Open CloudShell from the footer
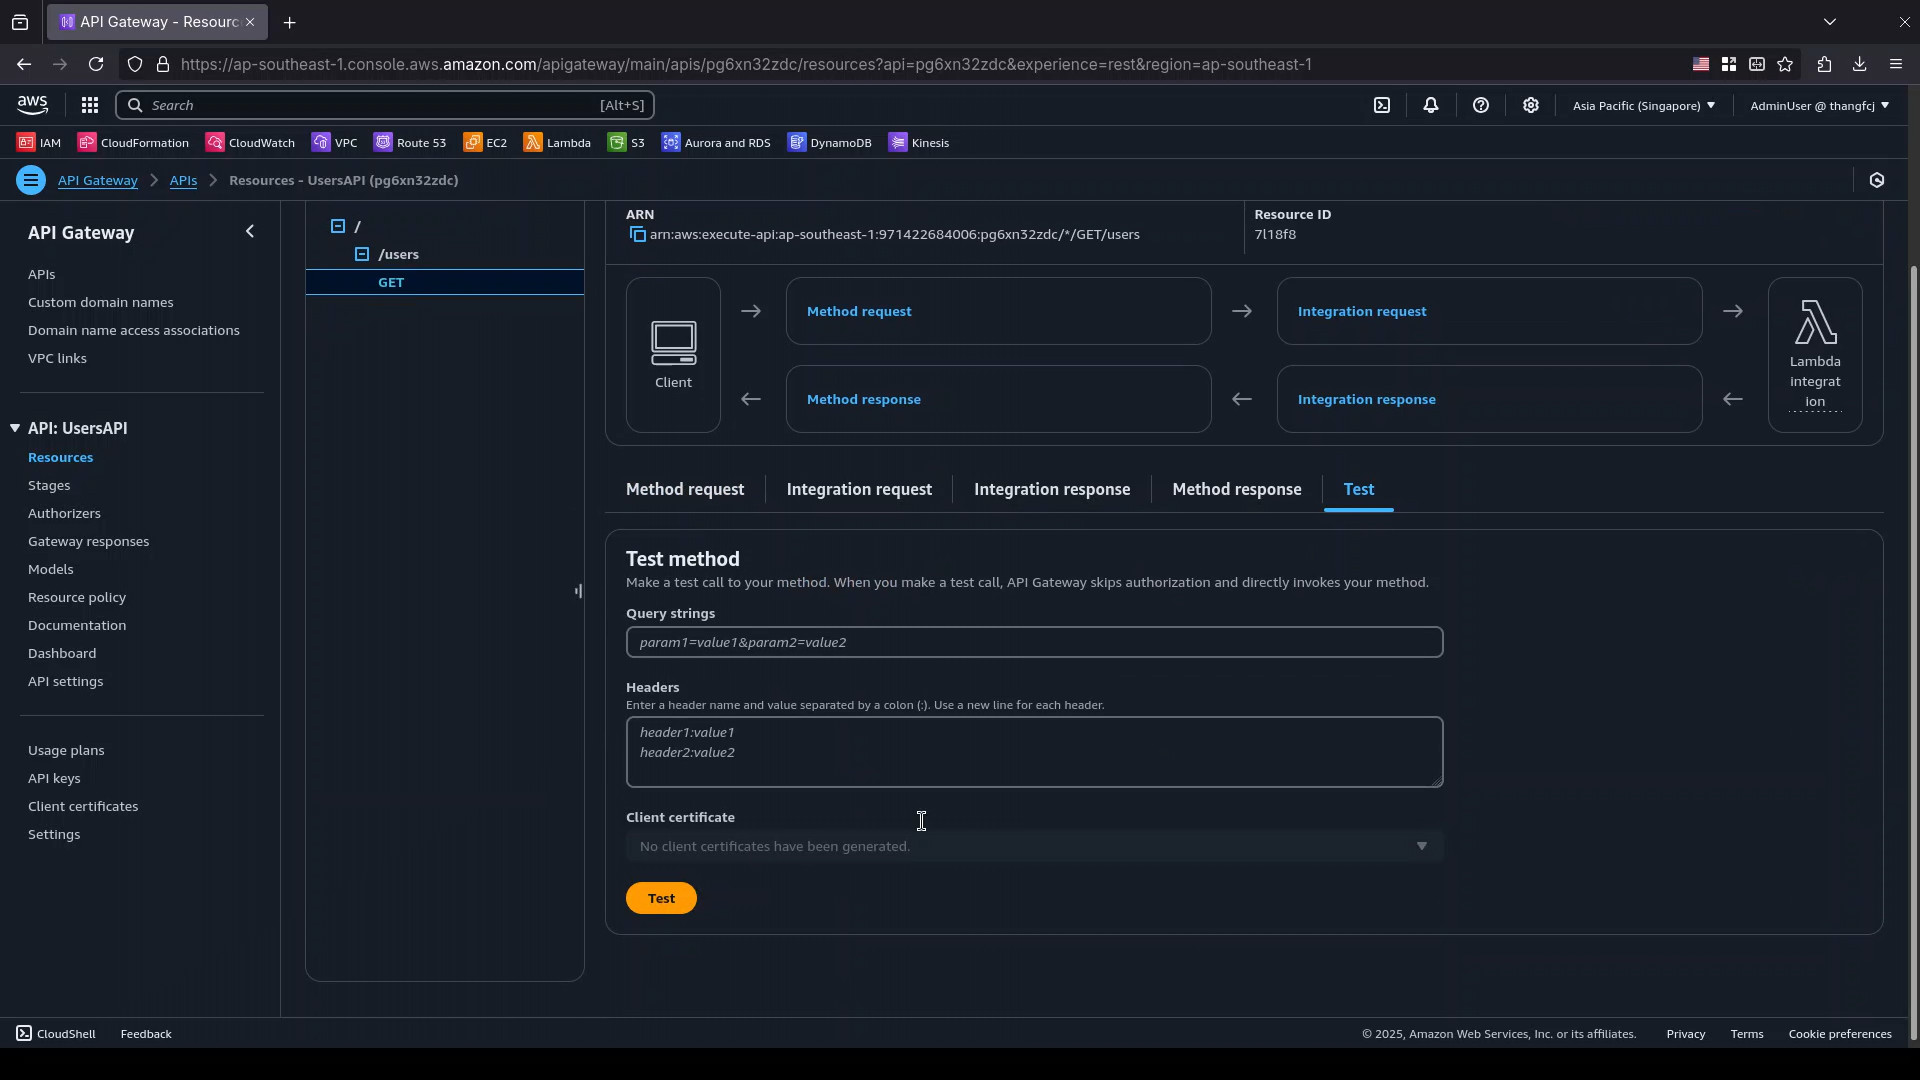 click(56, 1034)
